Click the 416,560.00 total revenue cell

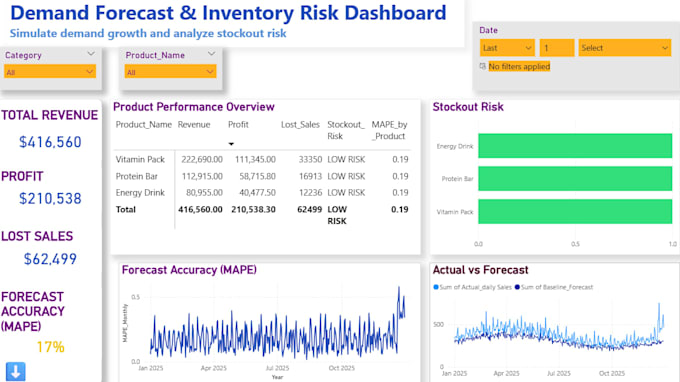[200, 209]
